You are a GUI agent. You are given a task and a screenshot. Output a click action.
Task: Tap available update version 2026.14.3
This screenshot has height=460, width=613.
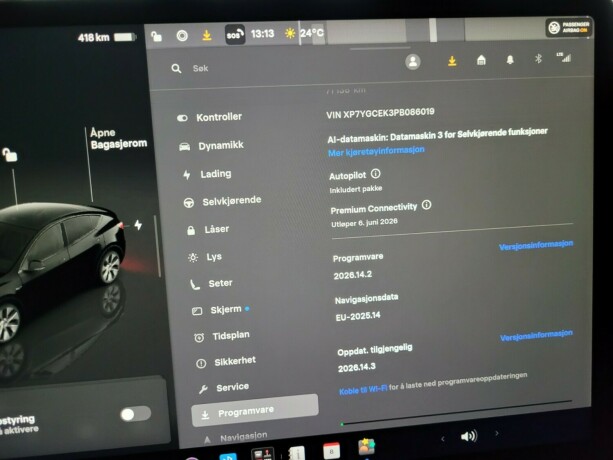pos(357,367)
